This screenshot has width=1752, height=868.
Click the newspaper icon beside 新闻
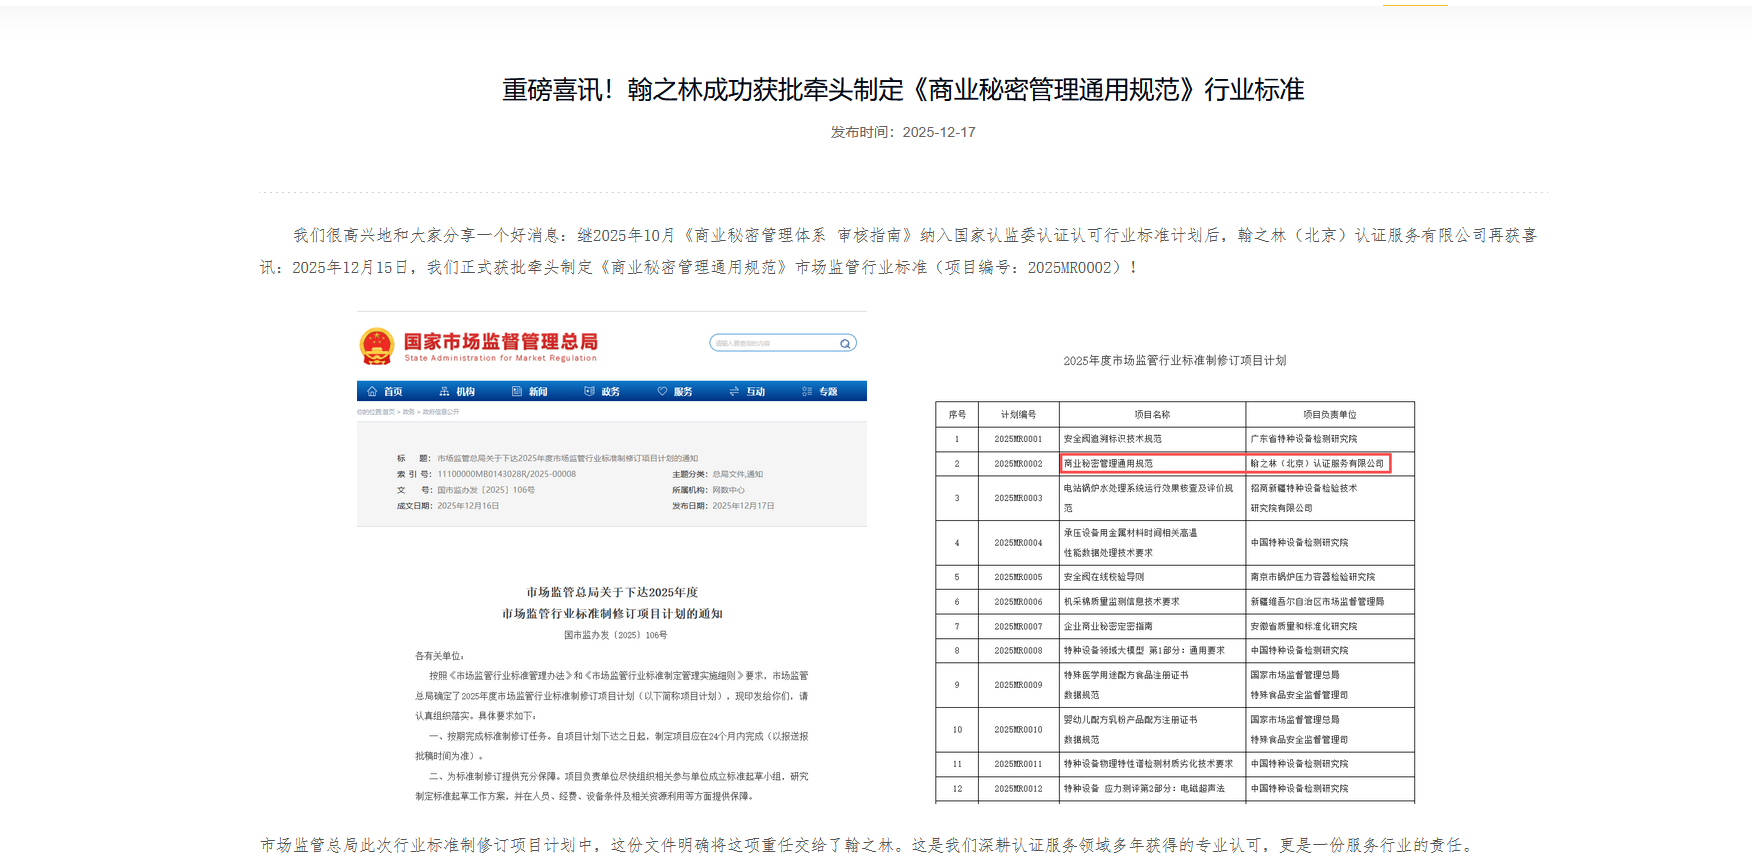[x=517, y=391]
